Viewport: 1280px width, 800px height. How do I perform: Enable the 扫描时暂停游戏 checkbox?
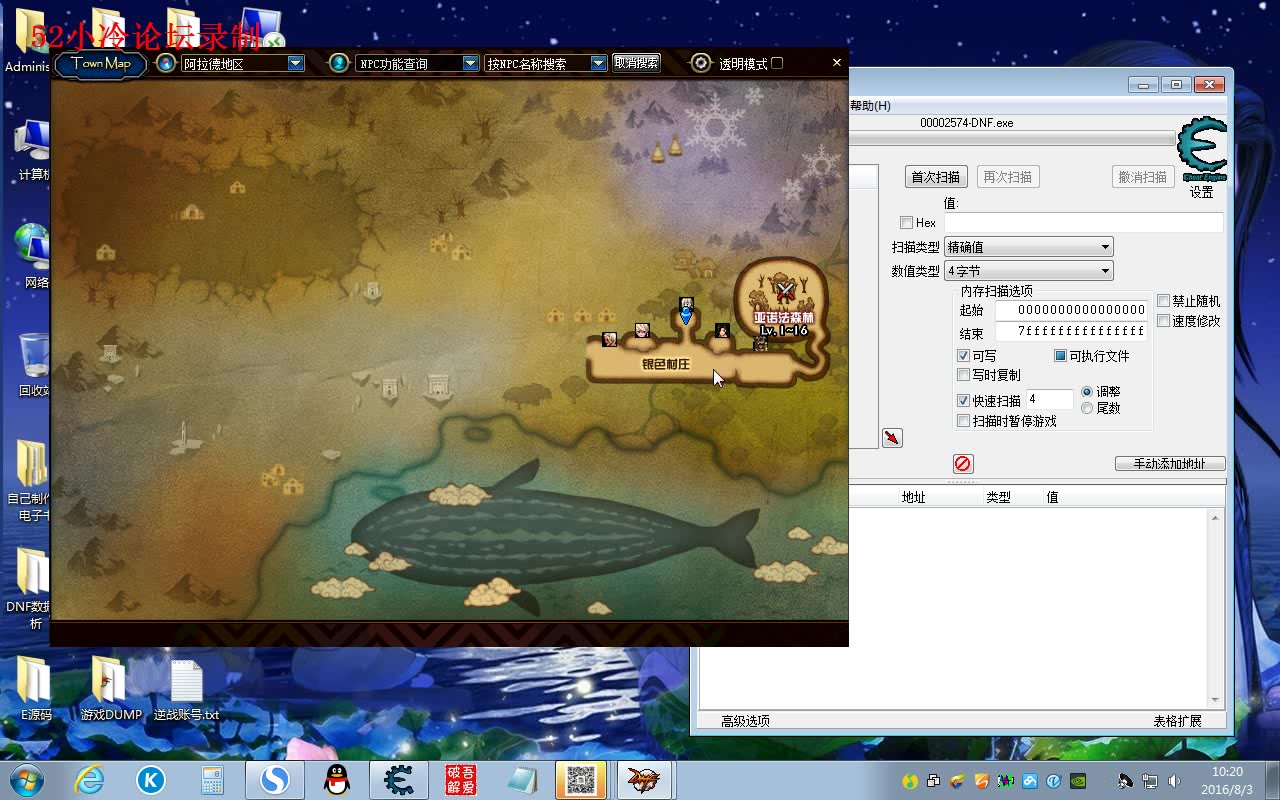[963, 421]
